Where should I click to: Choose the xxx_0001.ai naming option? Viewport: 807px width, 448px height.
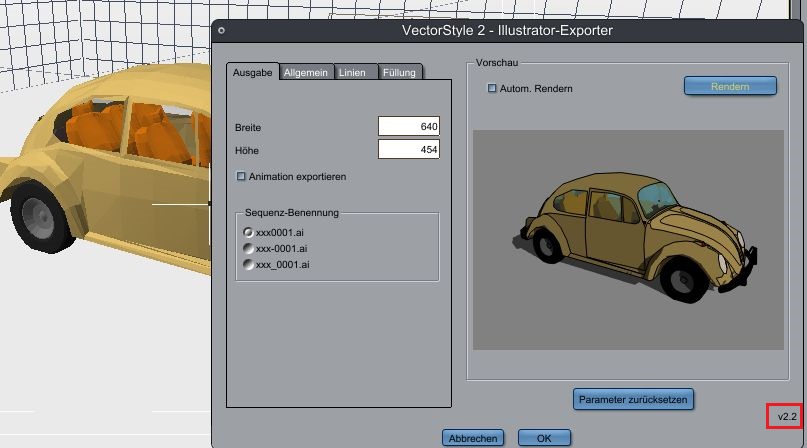pyautogui.click(x=248, y=264)
